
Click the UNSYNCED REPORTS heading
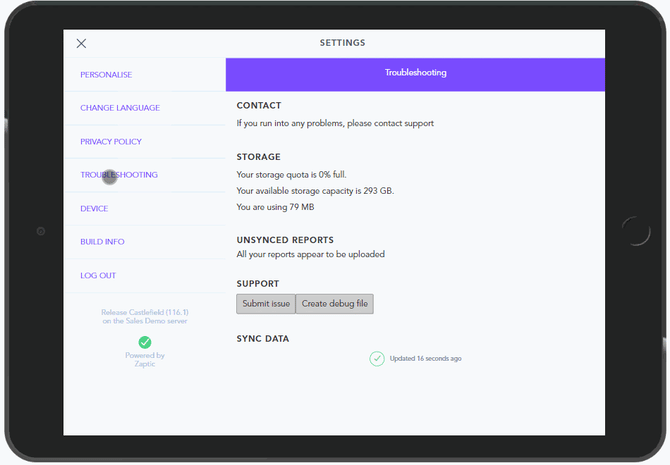[x=285, y=240]
